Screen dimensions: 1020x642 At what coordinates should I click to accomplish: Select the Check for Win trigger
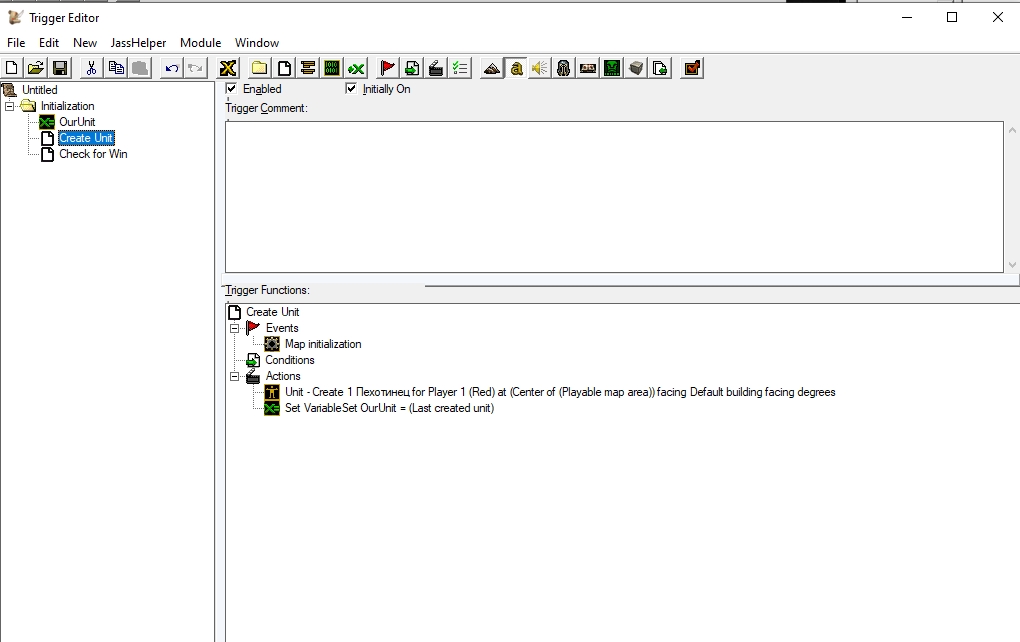coord(93,154)
